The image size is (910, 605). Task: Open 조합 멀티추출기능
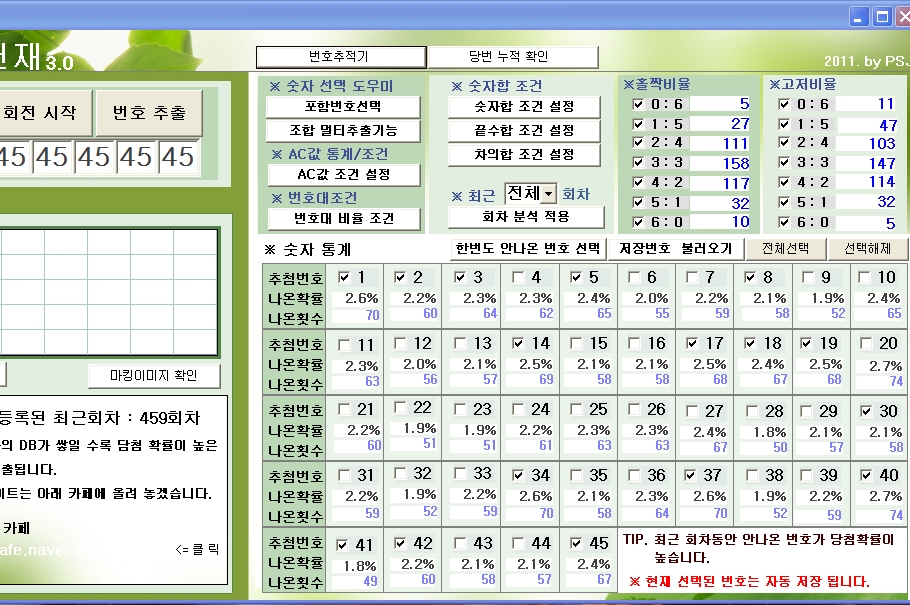pyautogui.click(x=342, y=131)
